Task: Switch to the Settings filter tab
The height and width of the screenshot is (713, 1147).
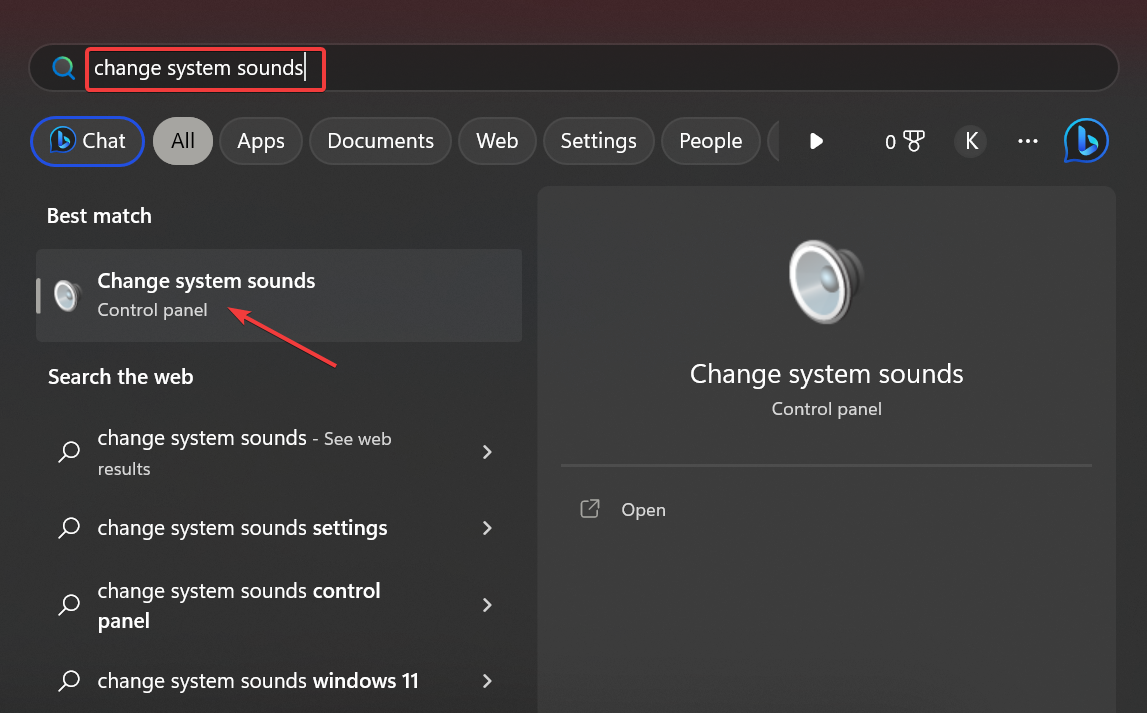Action: (x=598, y=140)
